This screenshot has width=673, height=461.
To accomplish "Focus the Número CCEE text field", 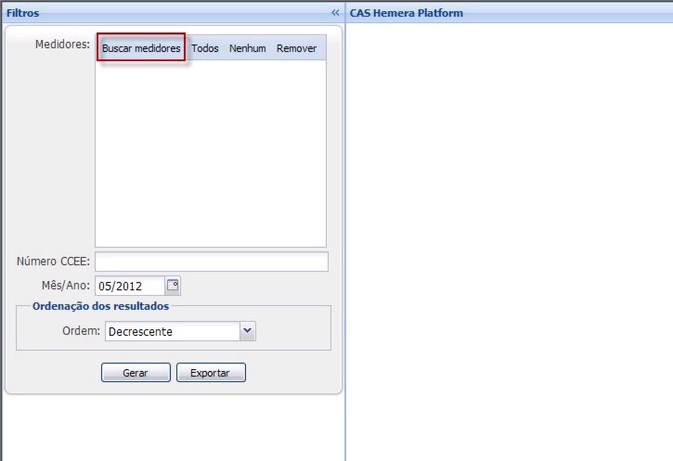I will click(x=211, y=262).
